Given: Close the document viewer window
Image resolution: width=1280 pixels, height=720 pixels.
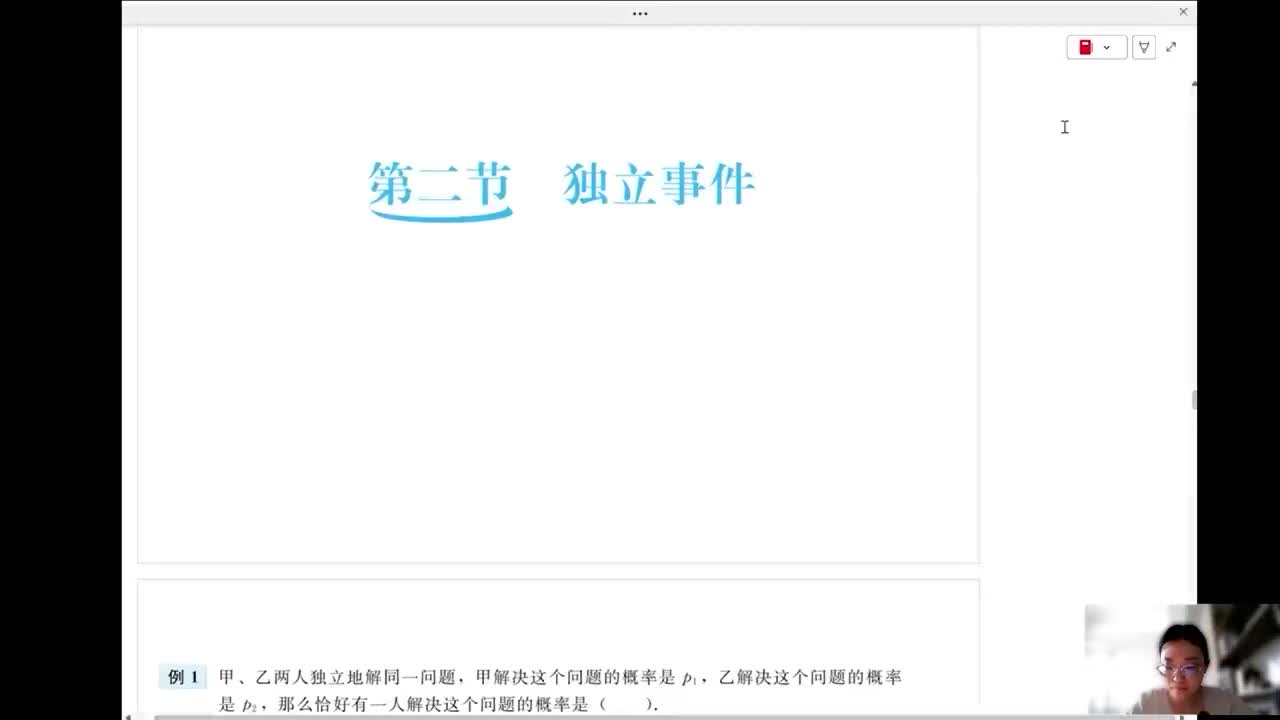Looking at the screenshot, I should coord(1183,12).
